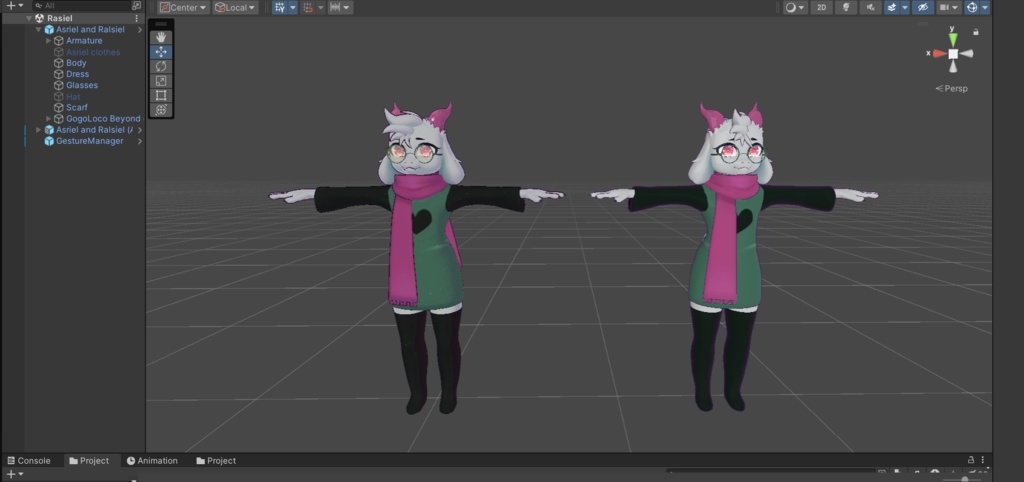This screenshot has height=482, width=1024.
Task: Open the bottom panel kebab menu
Action: (983, 460)
